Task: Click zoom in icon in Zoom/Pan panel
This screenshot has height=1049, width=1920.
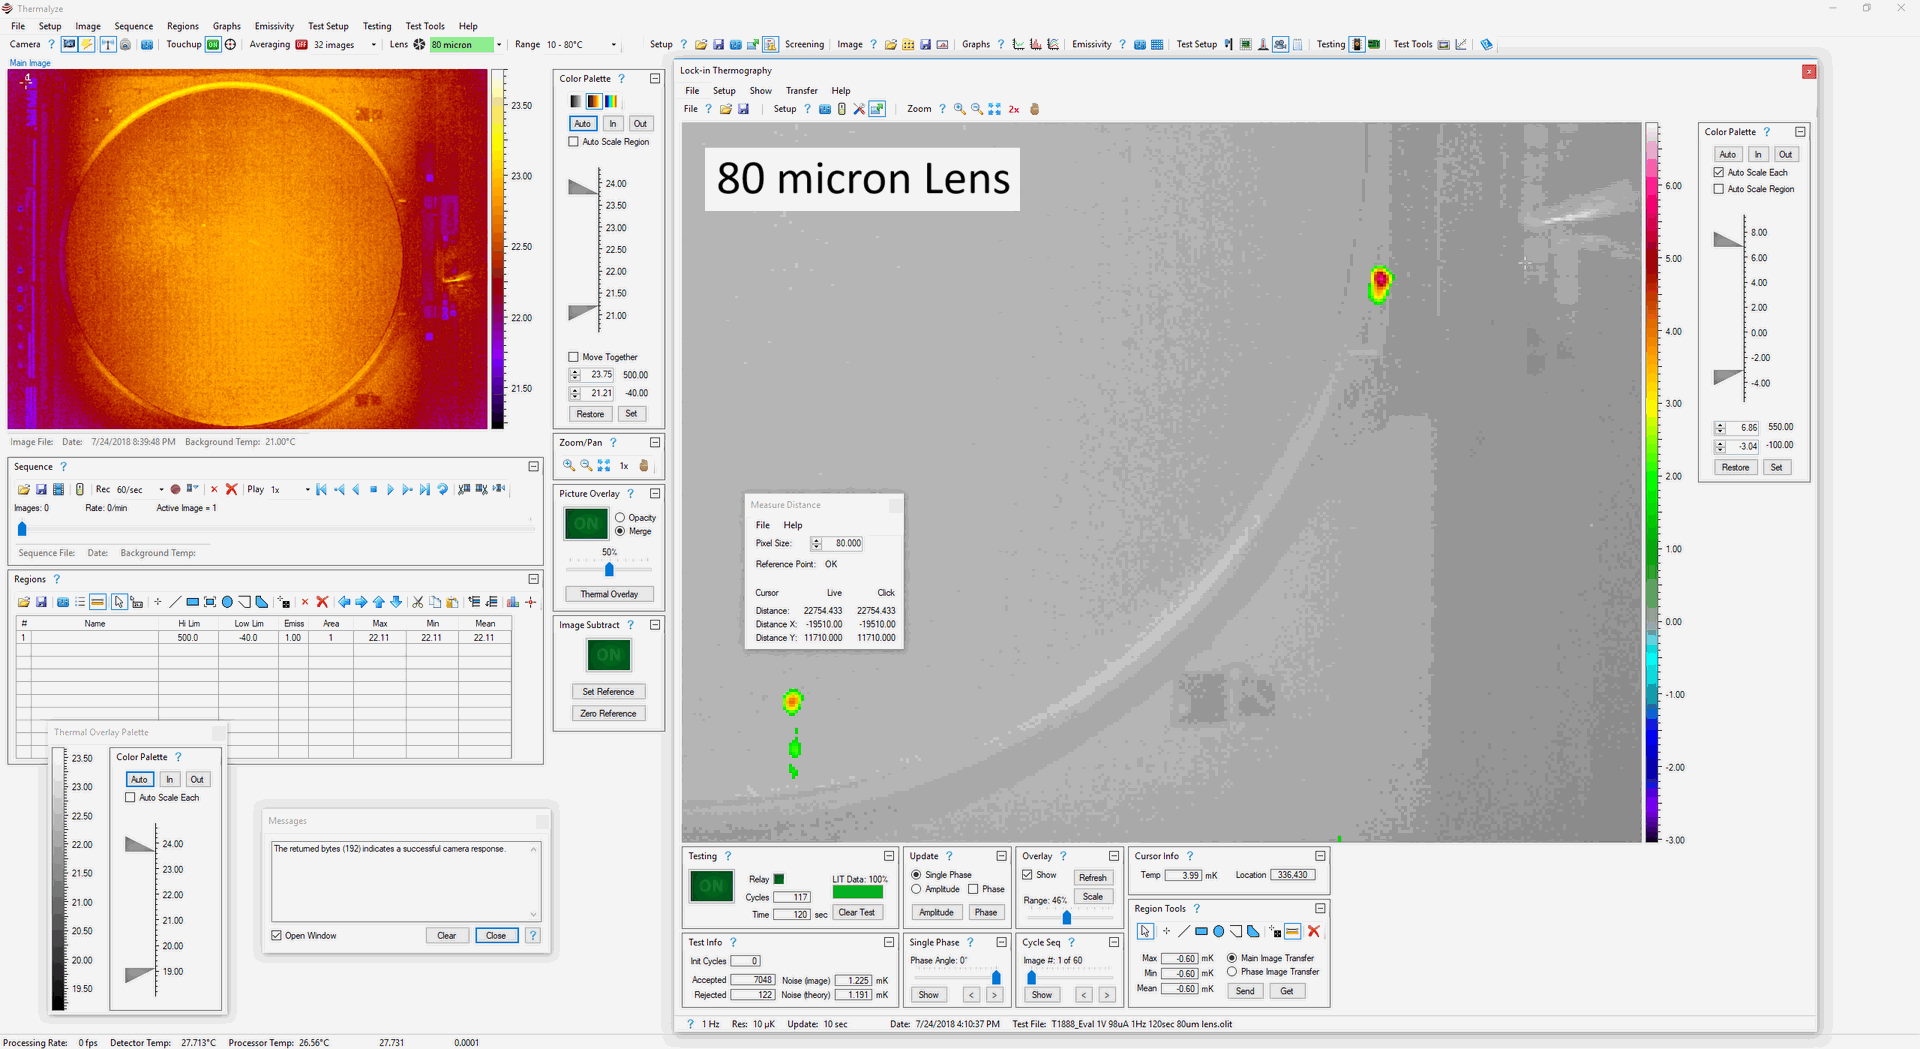Action: (568, 466)
